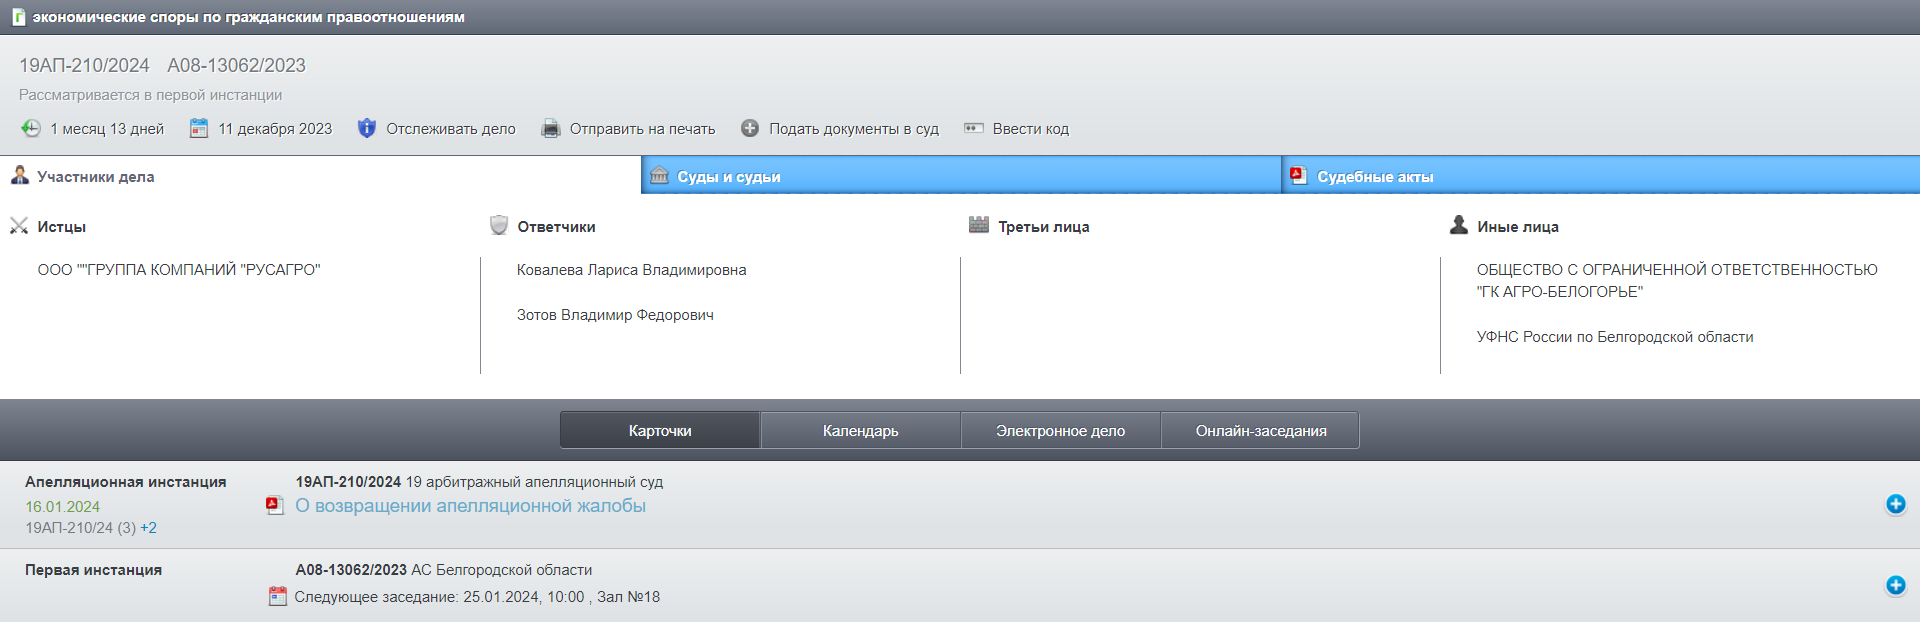Click case number А08-13062/2023 in header
Image resolution: width=1920 pixels, height=622 pixels.
[x=236, y=65]
